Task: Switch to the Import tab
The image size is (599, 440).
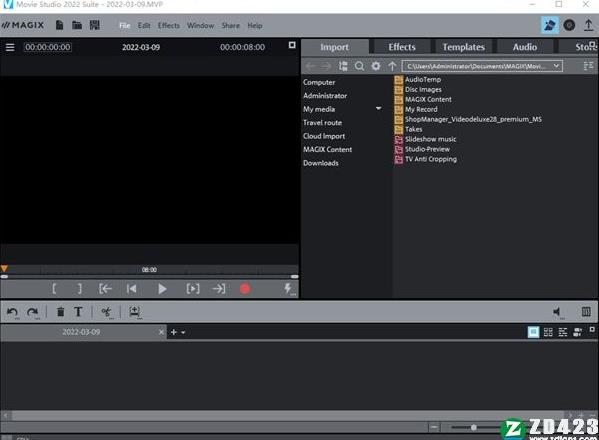Action: pyautogui.click(x=334, y=47)
